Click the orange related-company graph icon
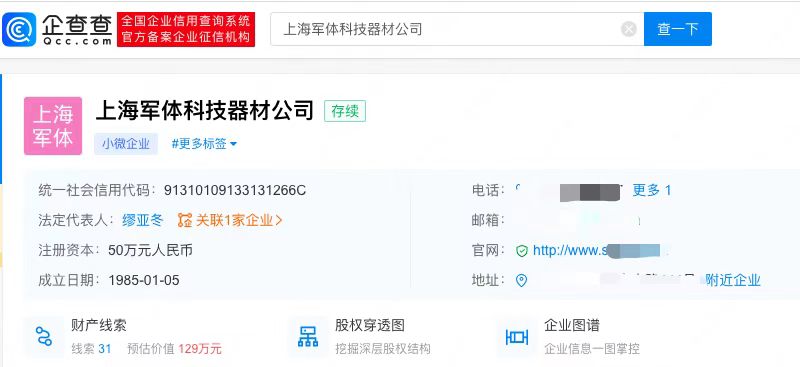Screen dimensions: 800x367 click(x=184, y=221)
